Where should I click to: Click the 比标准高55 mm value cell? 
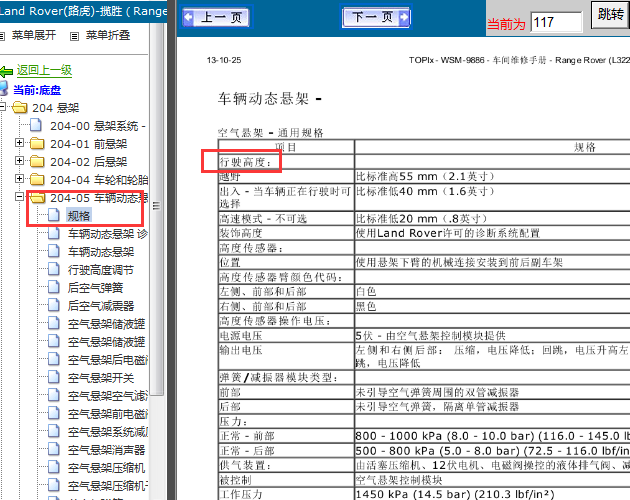(492, 176)
